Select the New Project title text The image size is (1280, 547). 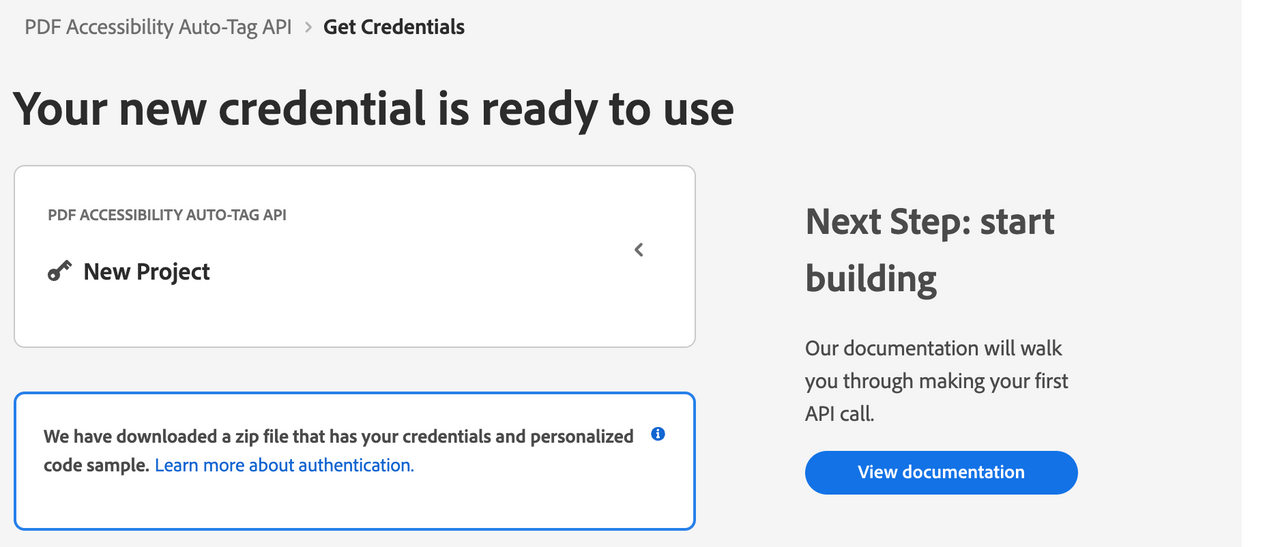point(147,272)
